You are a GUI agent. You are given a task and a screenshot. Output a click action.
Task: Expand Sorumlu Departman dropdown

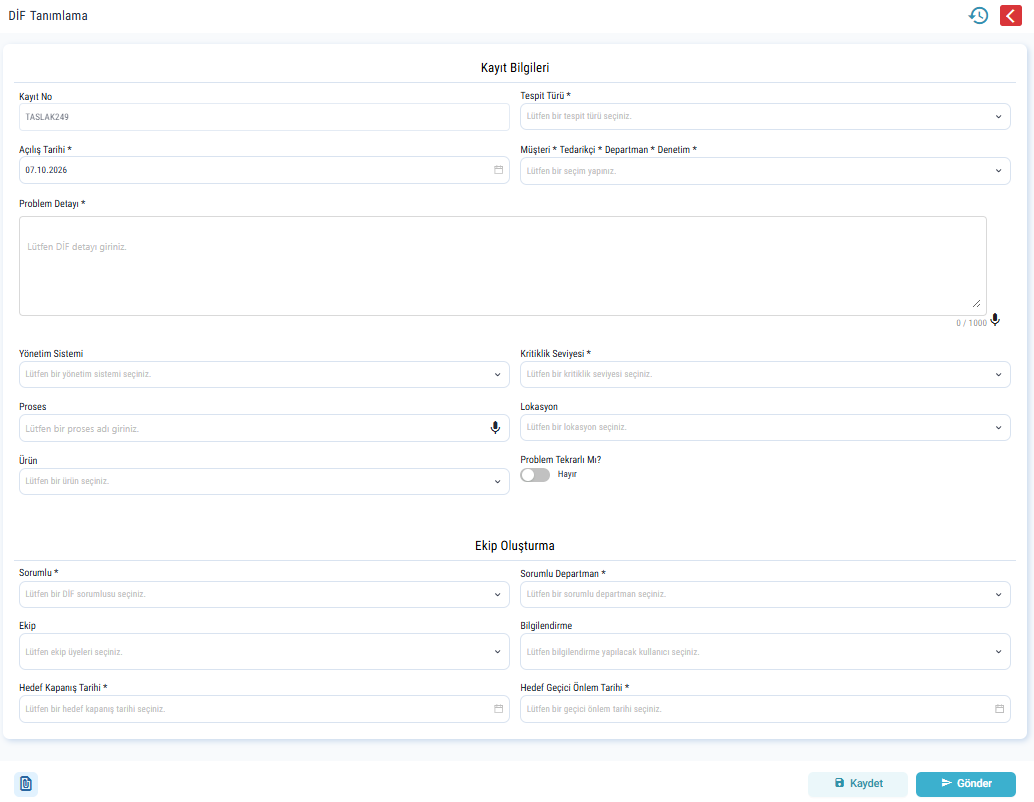click(x=765, y=594)
